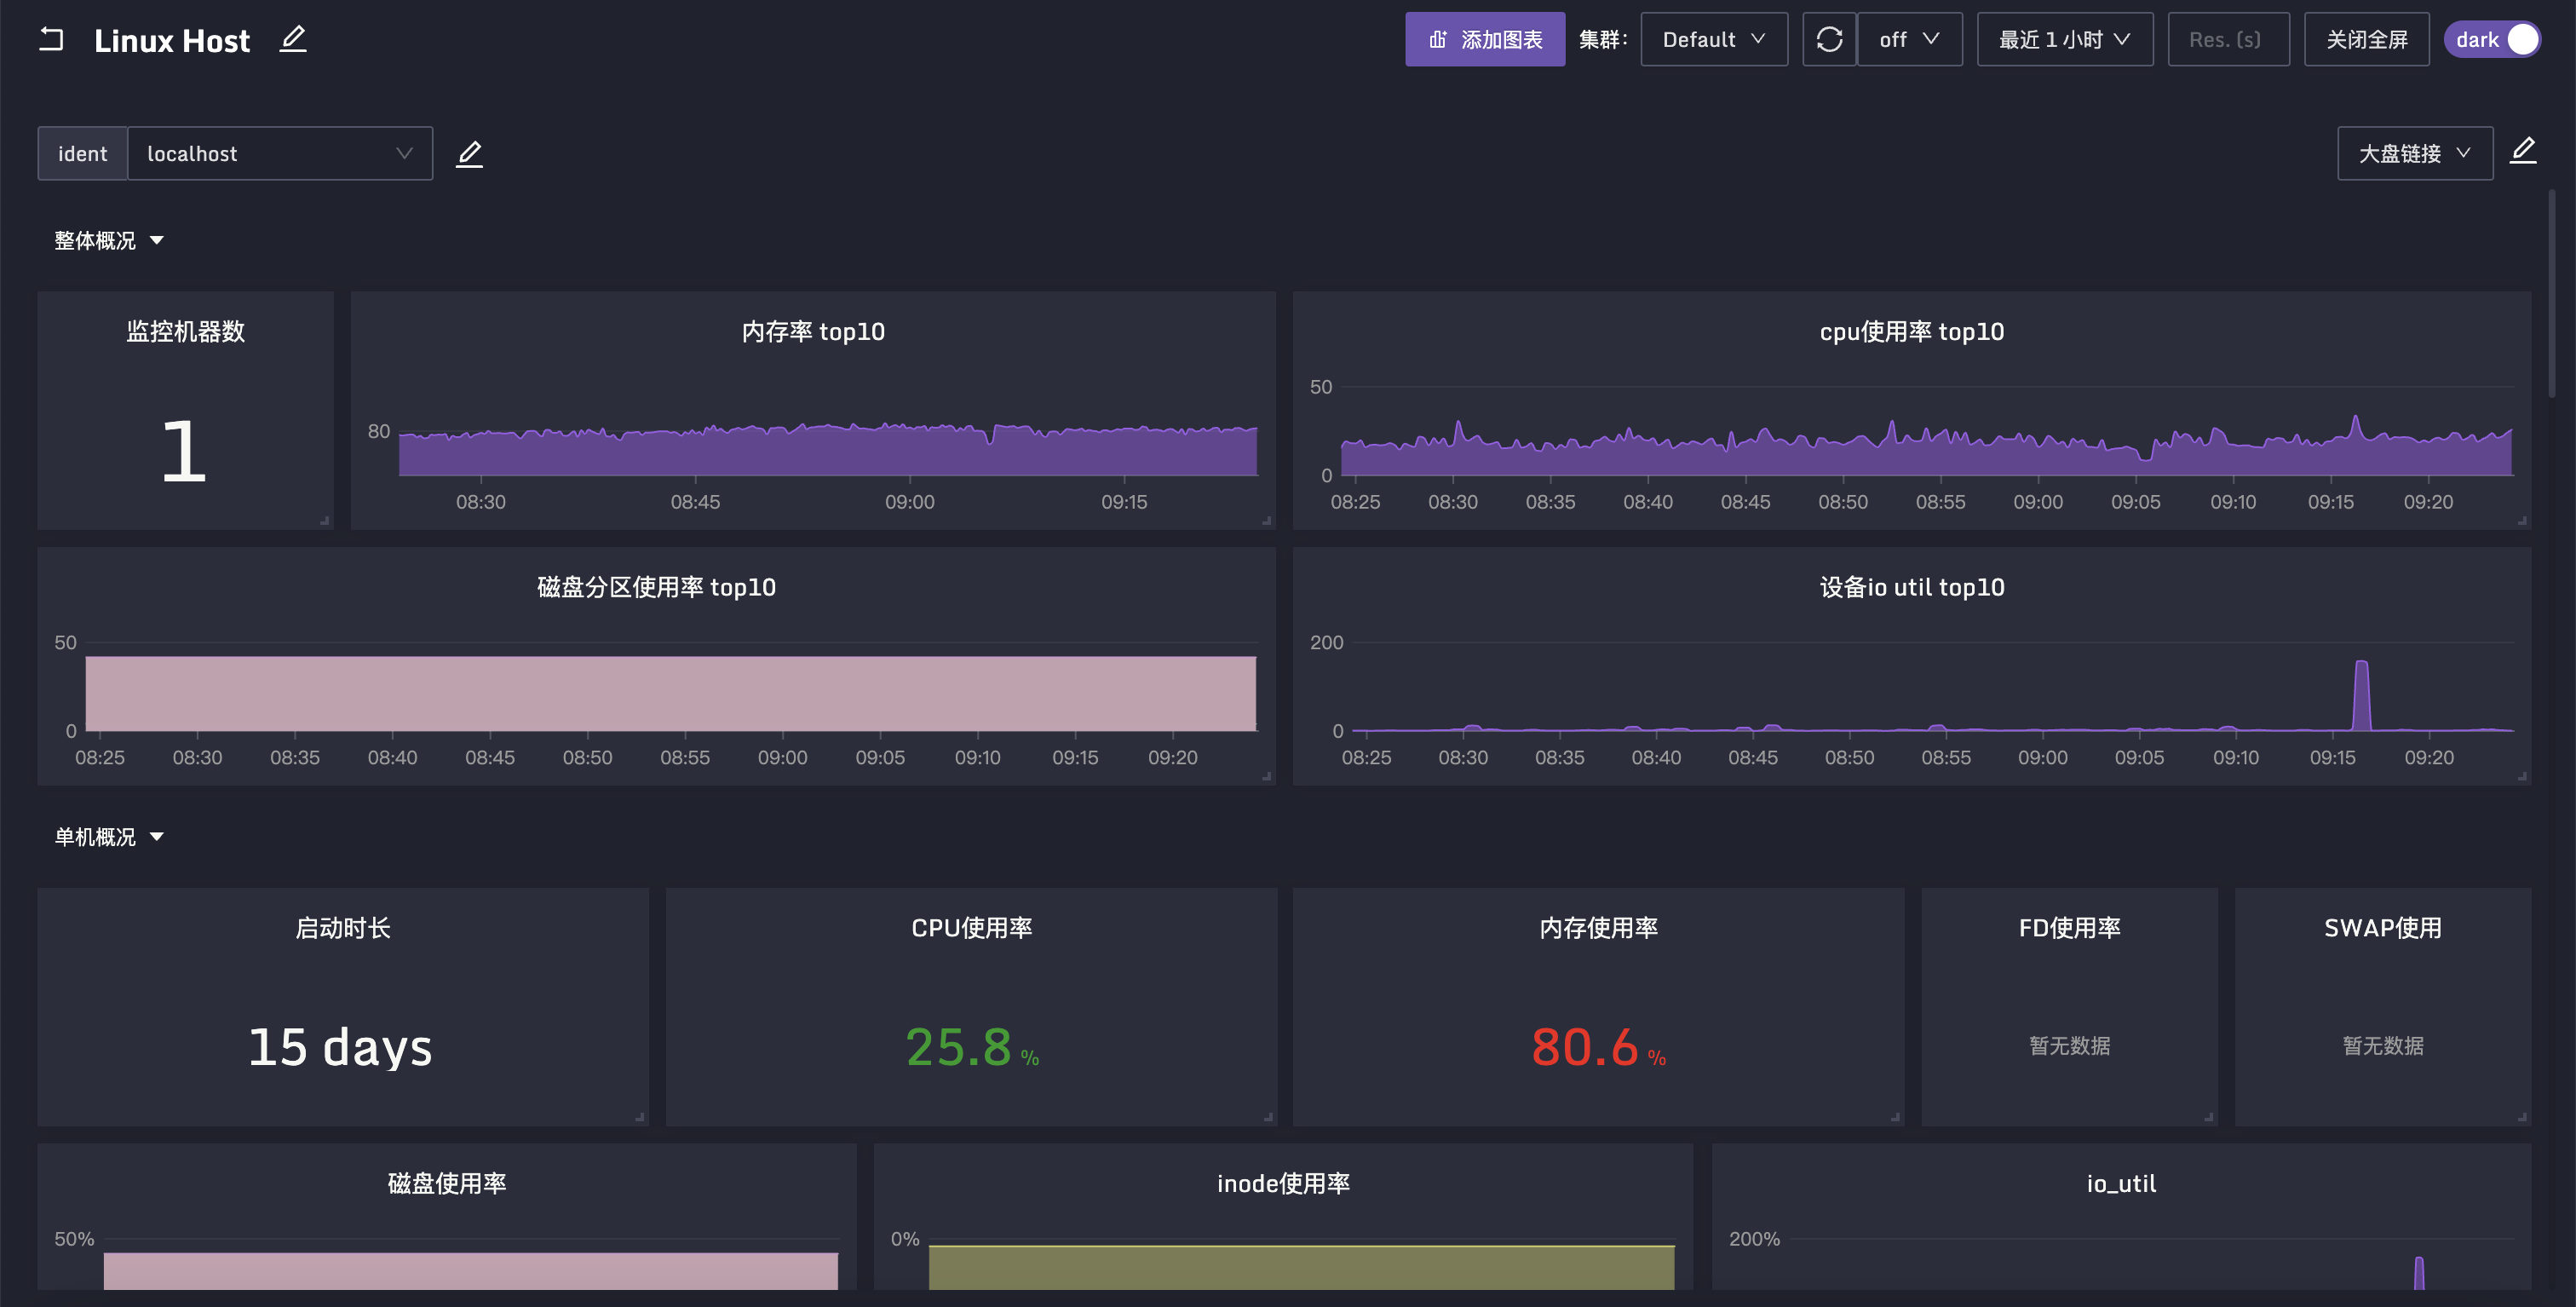Click the Res.(s) tab/button
The width and height of the screenshot is (2576, 1307).
coord(2228,38)
